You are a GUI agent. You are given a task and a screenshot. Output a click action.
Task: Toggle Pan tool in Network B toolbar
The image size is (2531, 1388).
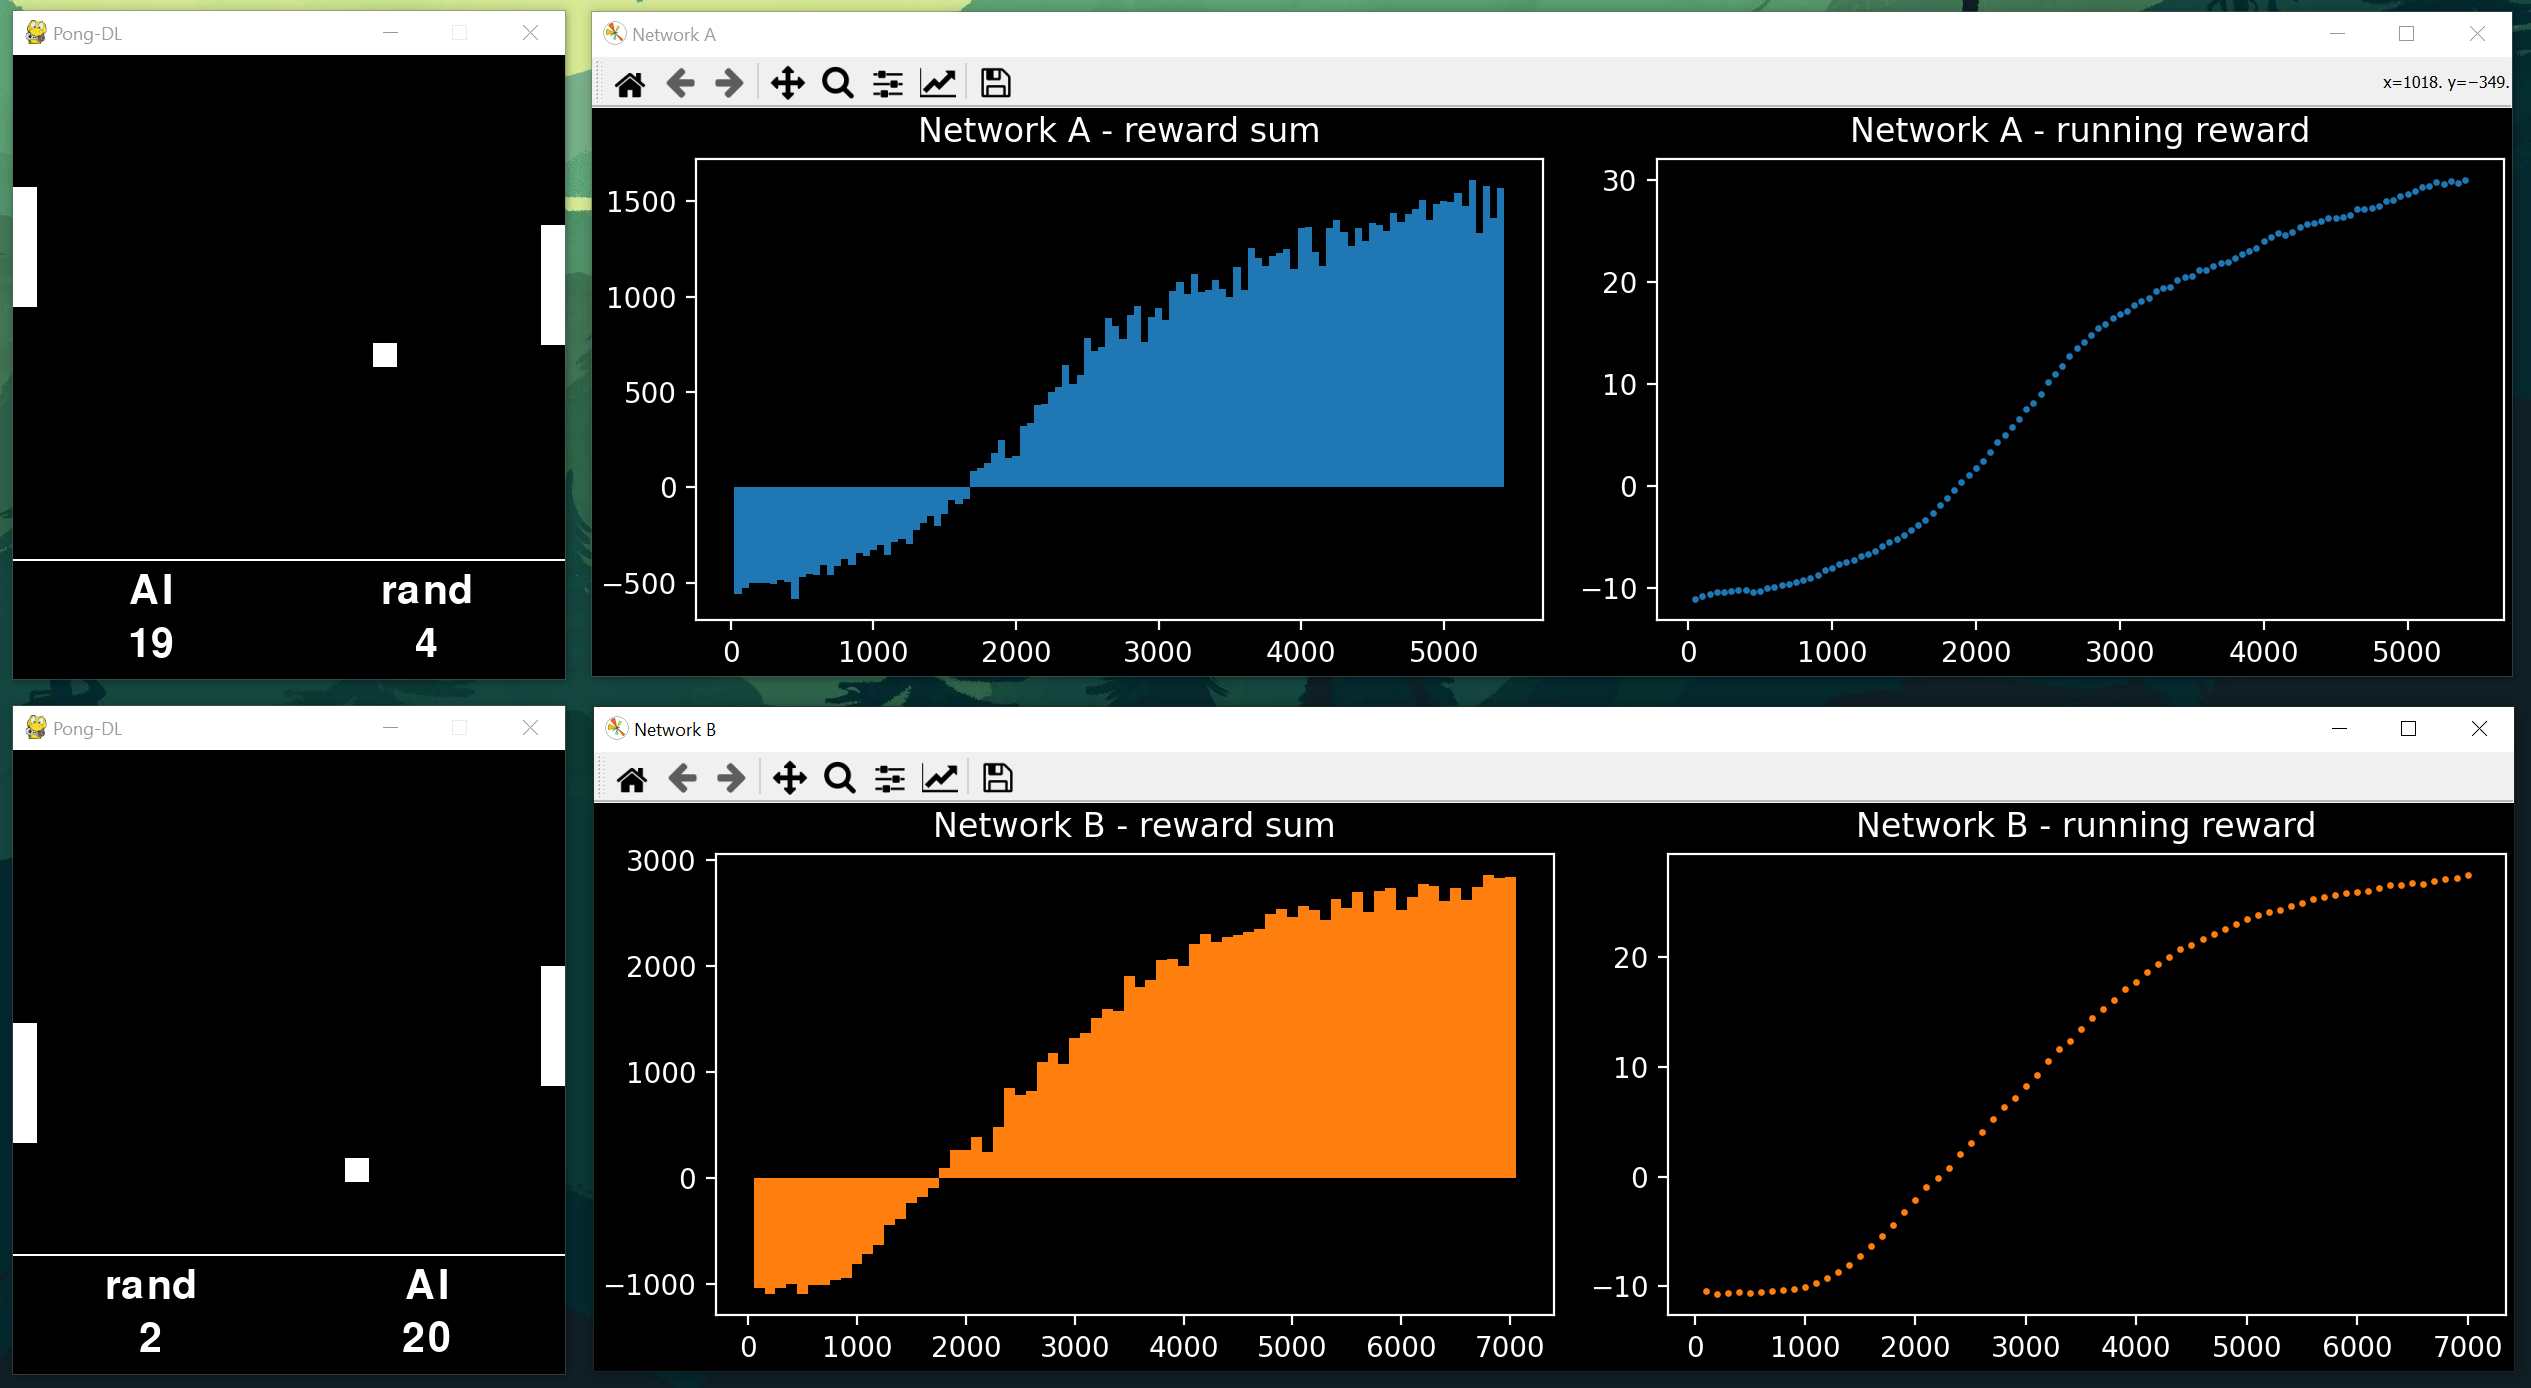point(790,778)
